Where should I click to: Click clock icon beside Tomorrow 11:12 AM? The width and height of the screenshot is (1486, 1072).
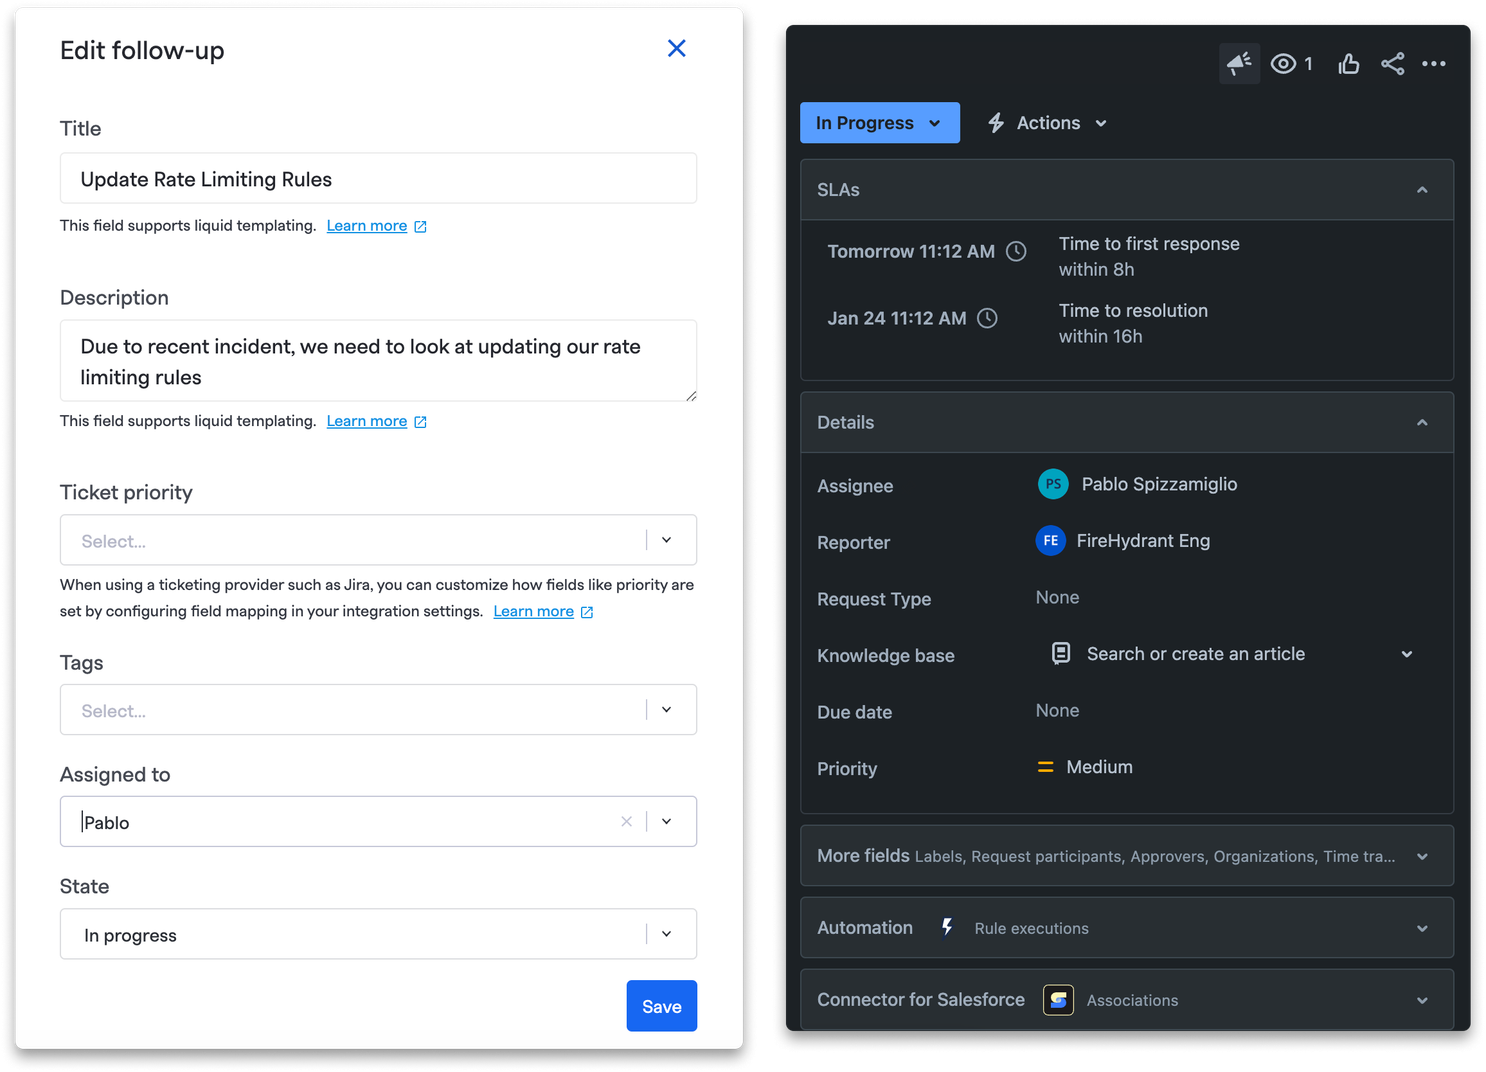pos(1016,251)
